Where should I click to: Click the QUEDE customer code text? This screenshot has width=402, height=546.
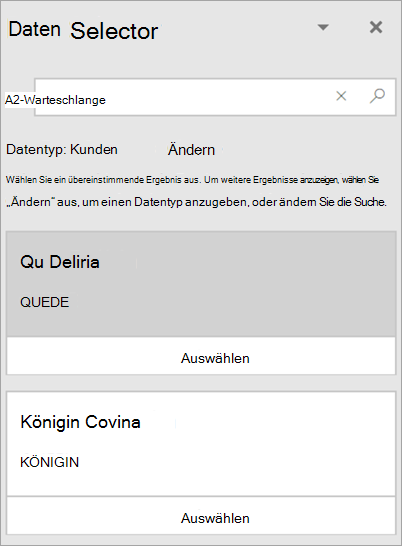pyautogui.click(x=45, y=302)
